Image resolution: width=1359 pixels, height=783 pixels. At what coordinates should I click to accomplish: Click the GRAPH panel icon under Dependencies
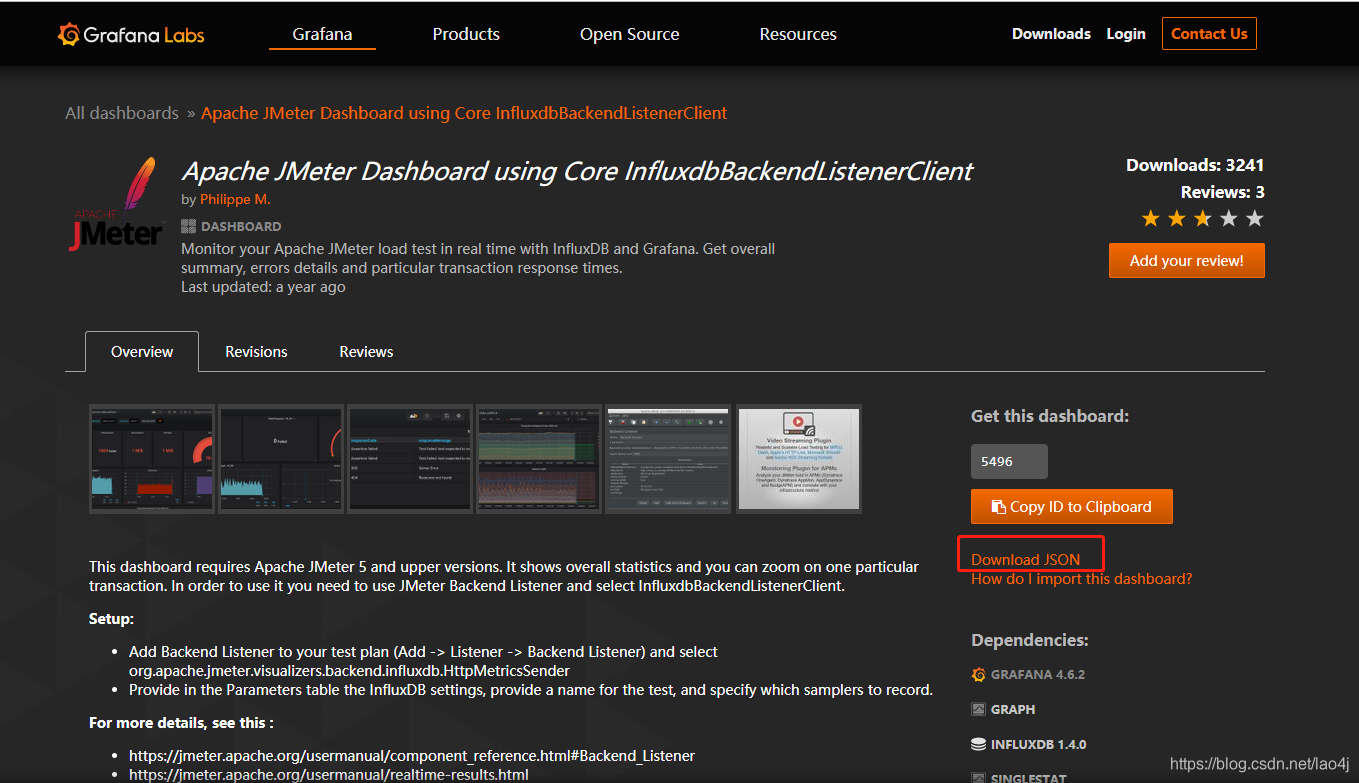pyautogui.click(x=978, y=708)
